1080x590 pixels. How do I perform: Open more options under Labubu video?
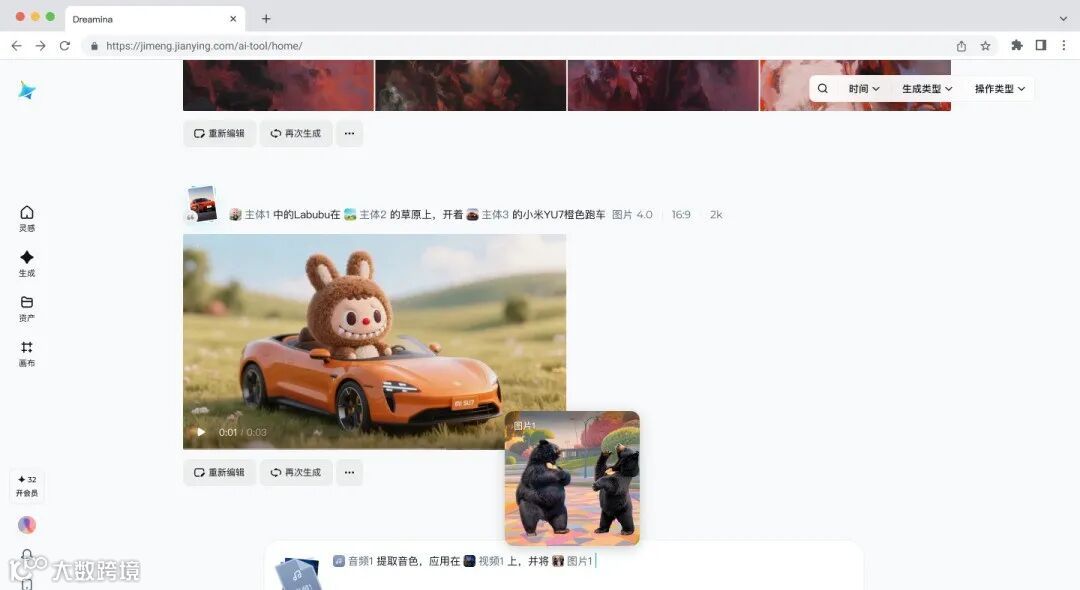click(x=349, y=472)
